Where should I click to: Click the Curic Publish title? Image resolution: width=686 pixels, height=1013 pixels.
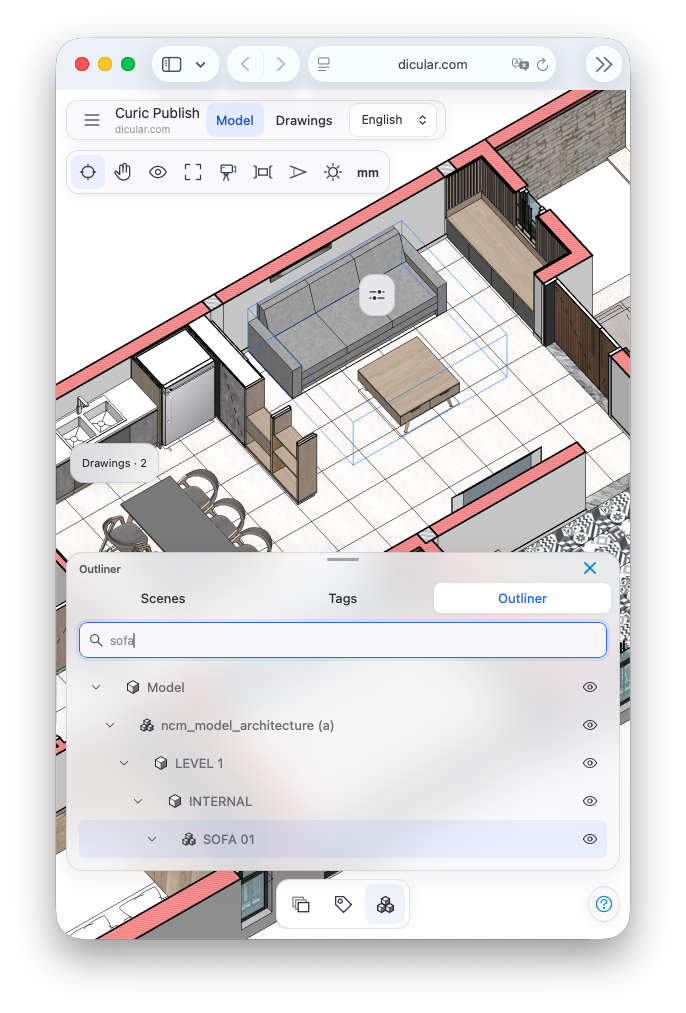coord(157,113)
